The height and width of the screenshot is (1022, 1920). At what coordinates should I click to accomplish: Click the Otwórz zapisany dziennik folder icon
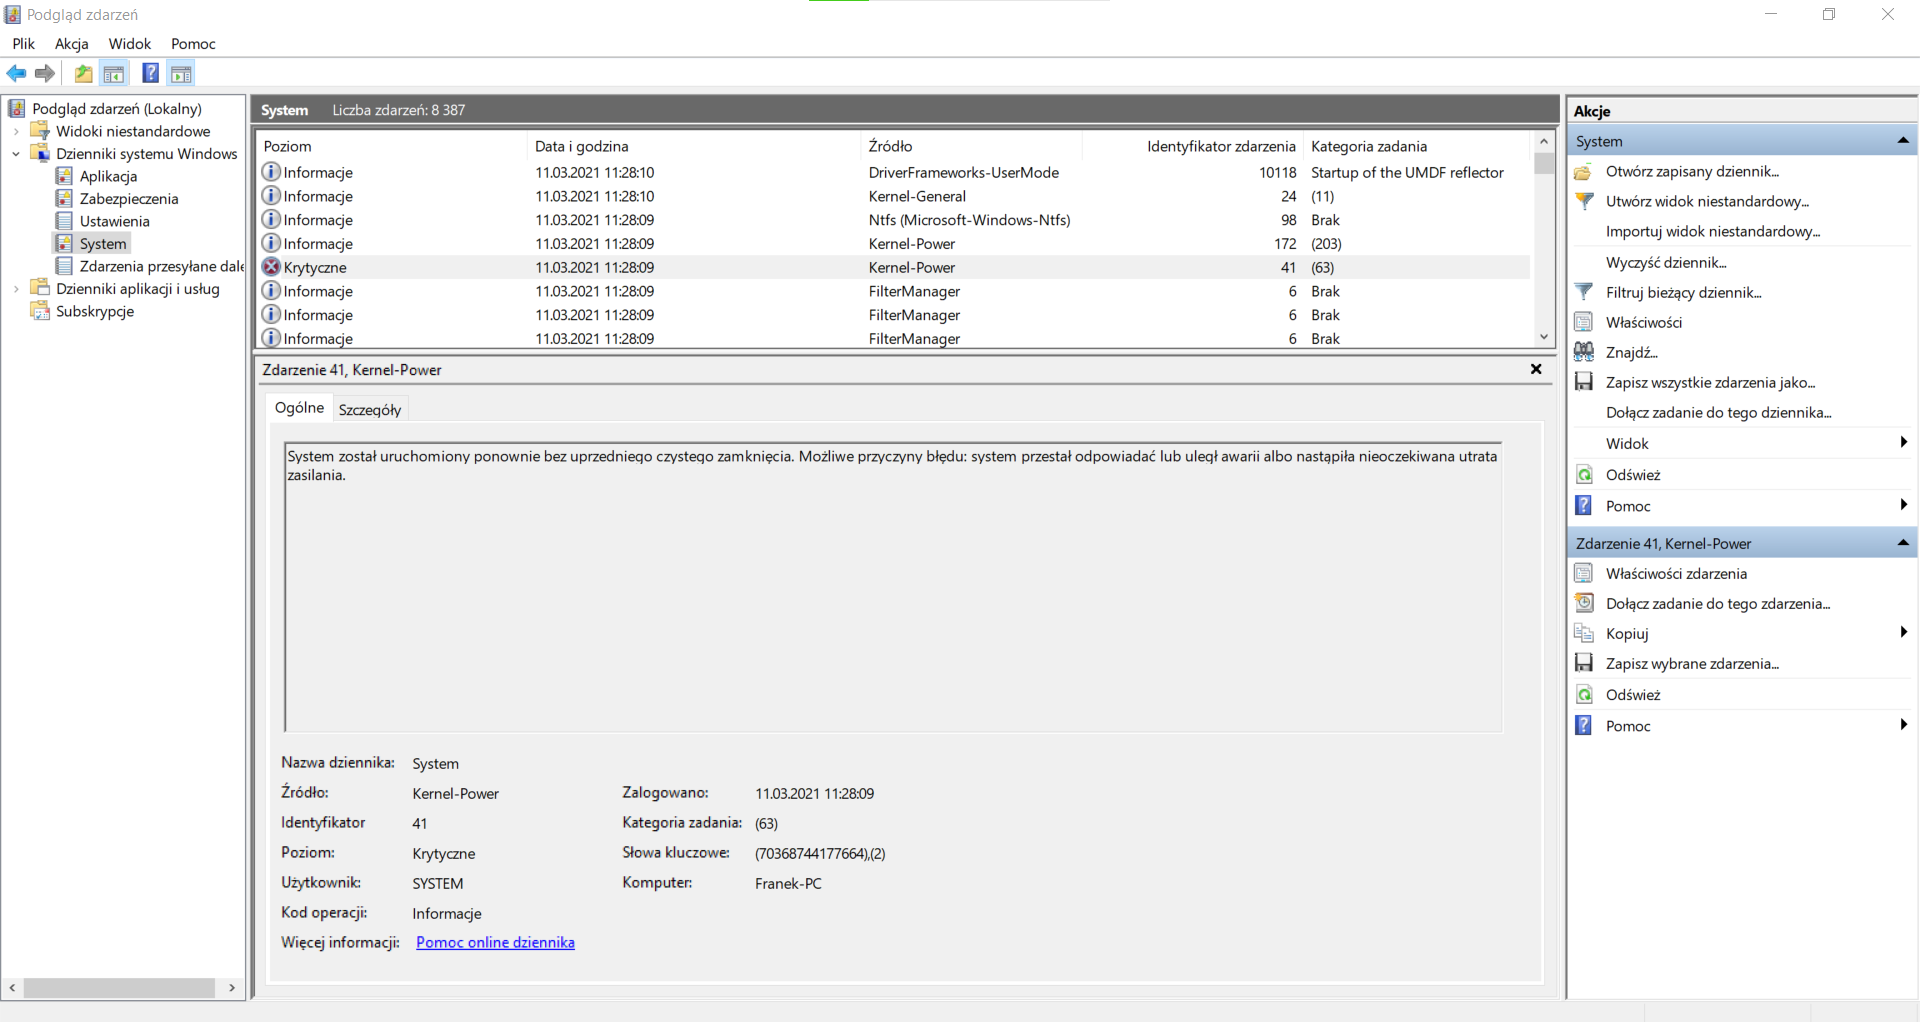tap(1584, 172)
